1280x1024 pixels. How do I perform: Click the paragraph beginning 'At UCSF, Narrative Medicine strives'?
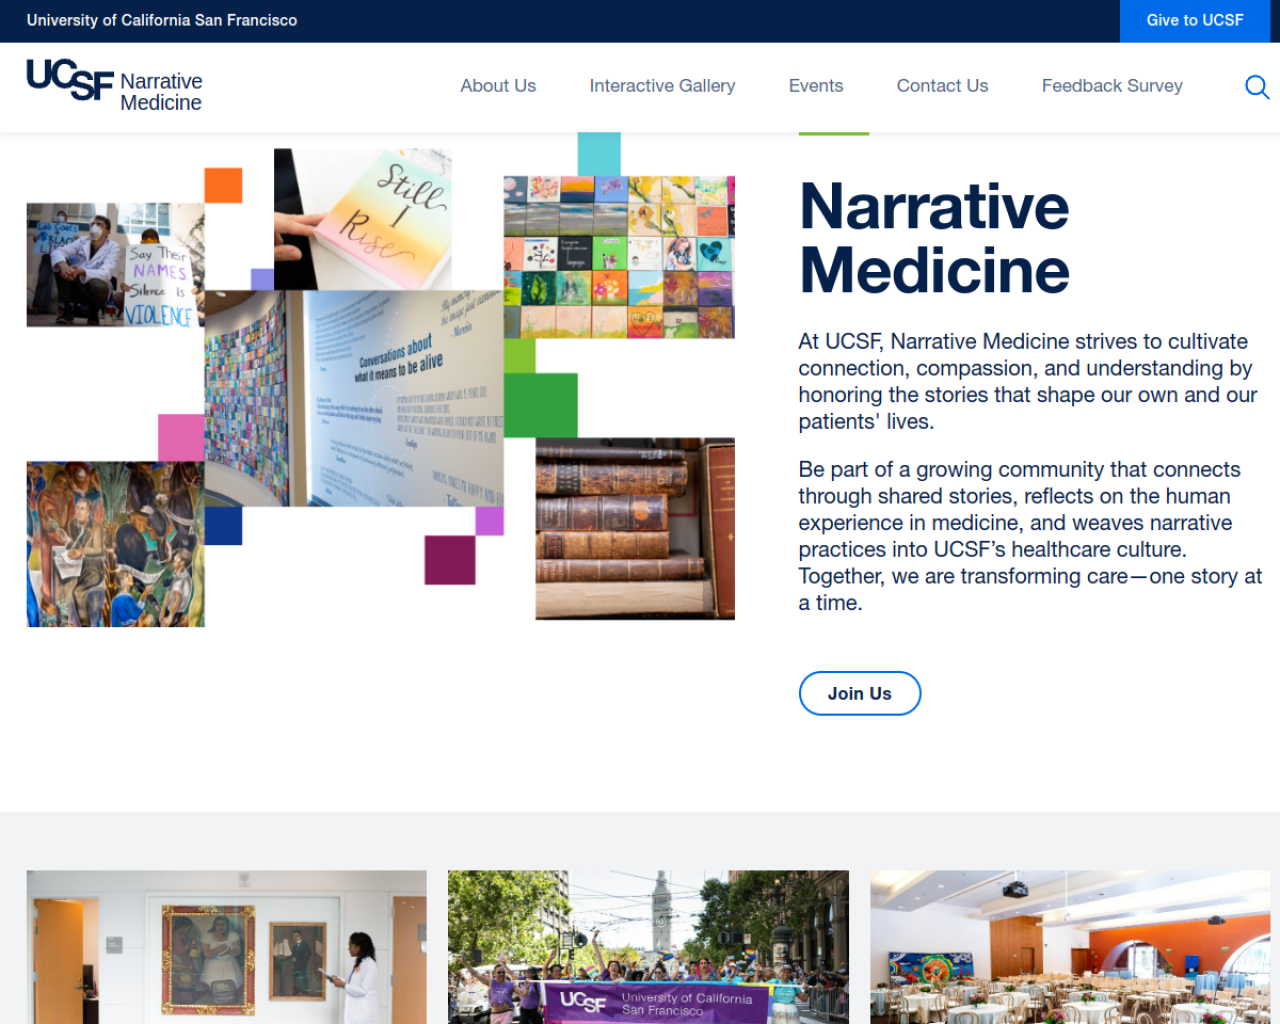pos(1028,381)
